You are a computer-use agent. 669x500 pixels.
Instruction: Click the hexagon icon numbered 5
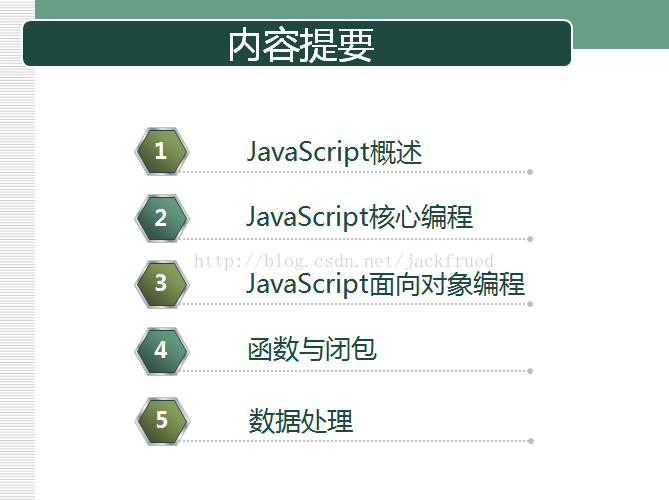tap(162, 421)
